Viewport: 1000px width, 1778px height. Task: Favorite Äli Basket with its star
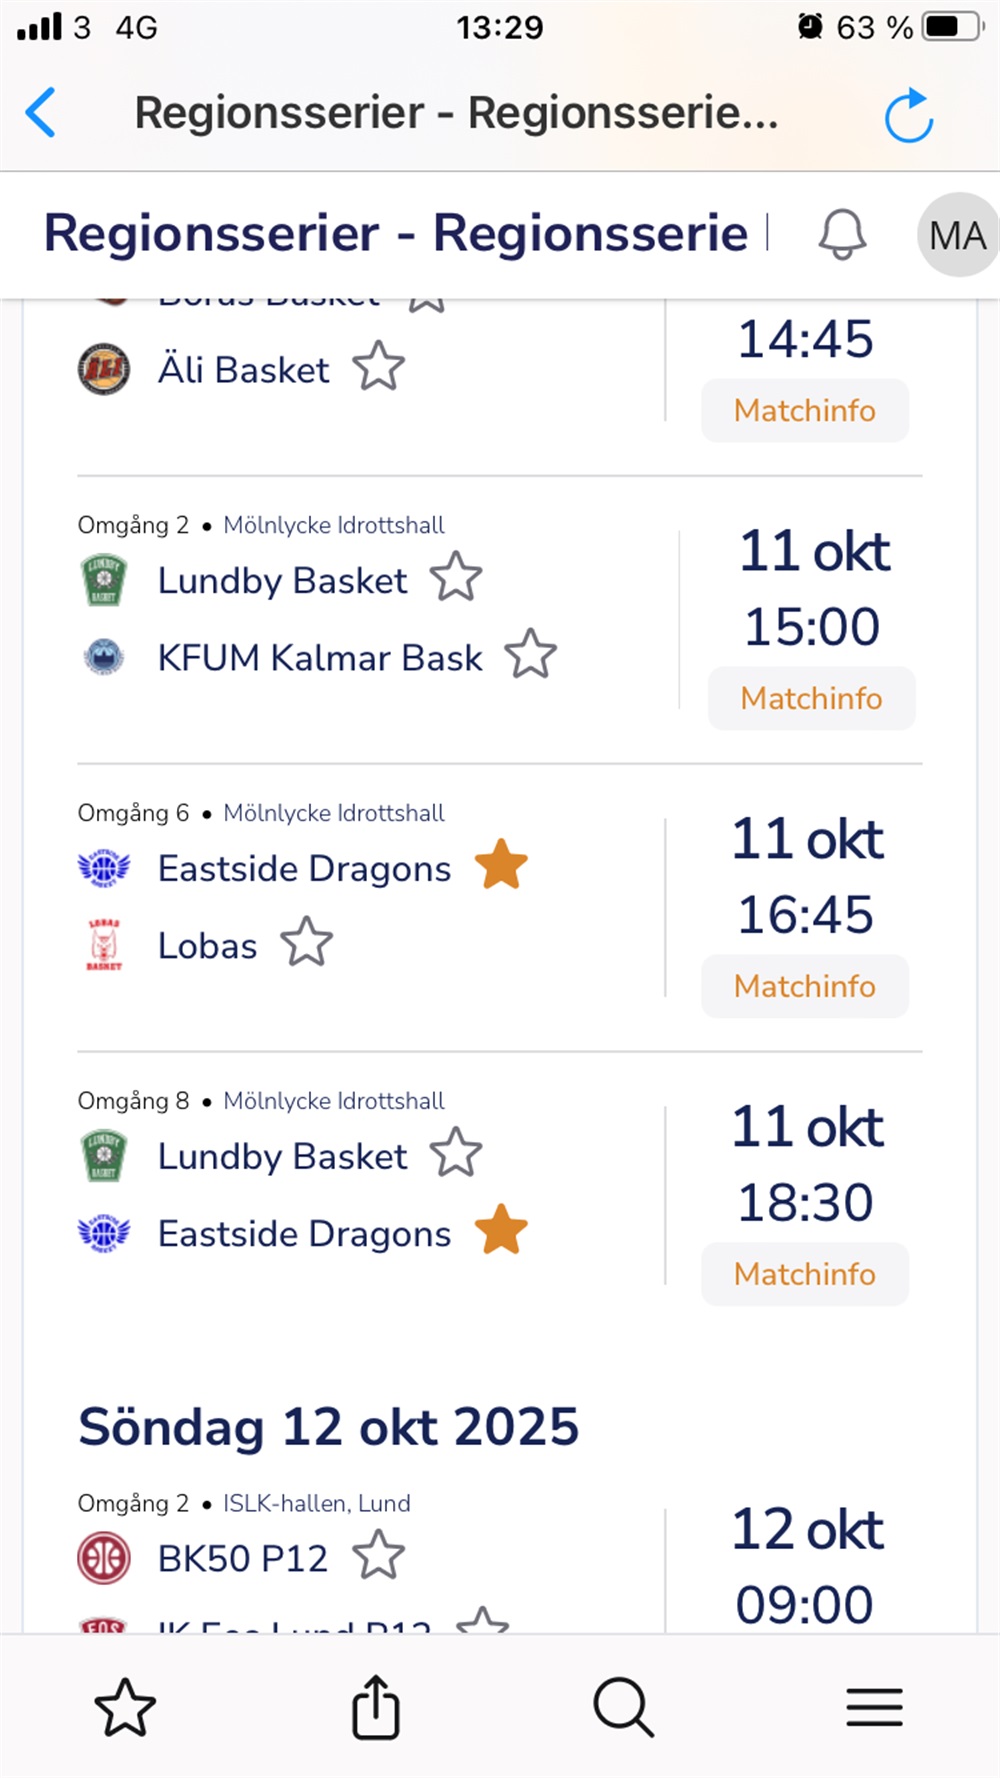click(379, 367)
